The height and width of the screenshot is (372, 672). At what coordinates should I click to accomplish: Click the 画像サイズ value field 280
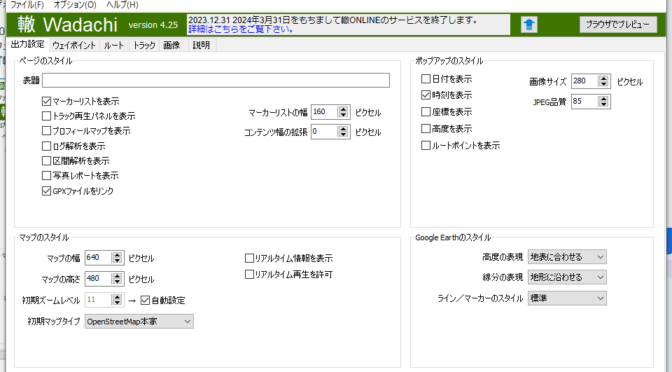(585, 81)
